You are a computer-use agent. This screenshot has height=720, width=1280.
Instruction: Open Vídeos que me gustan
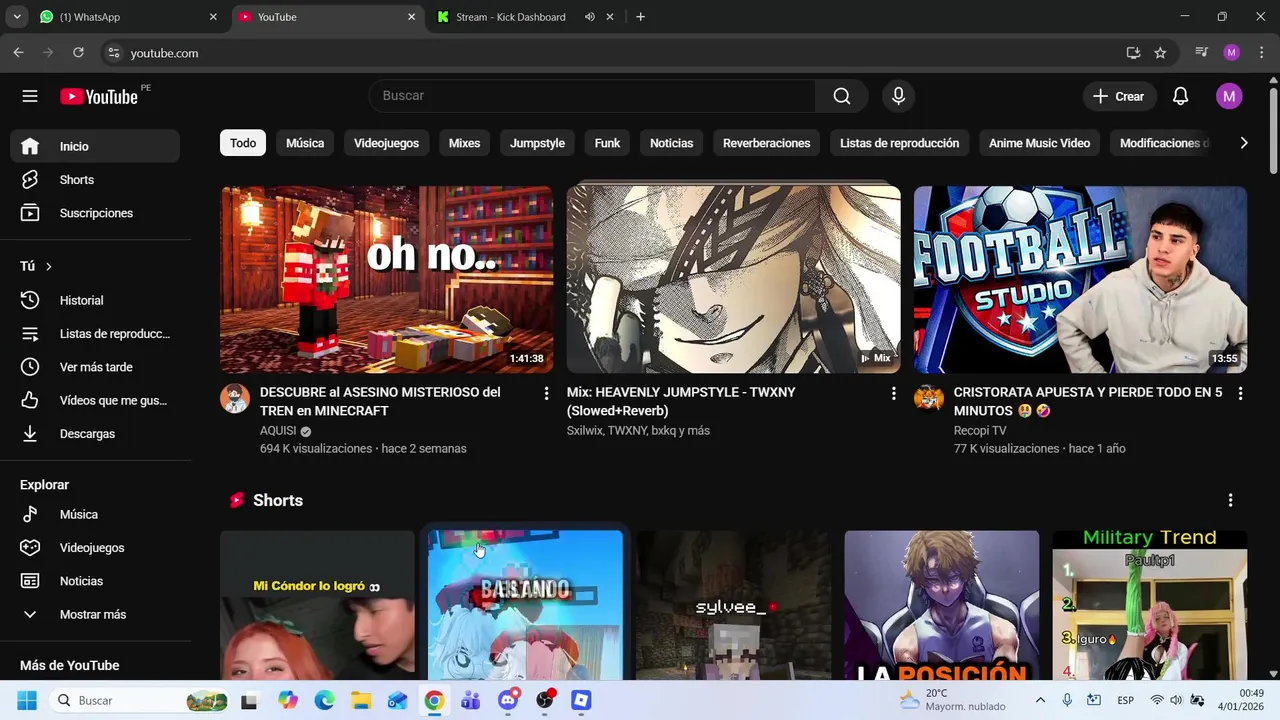95,400
